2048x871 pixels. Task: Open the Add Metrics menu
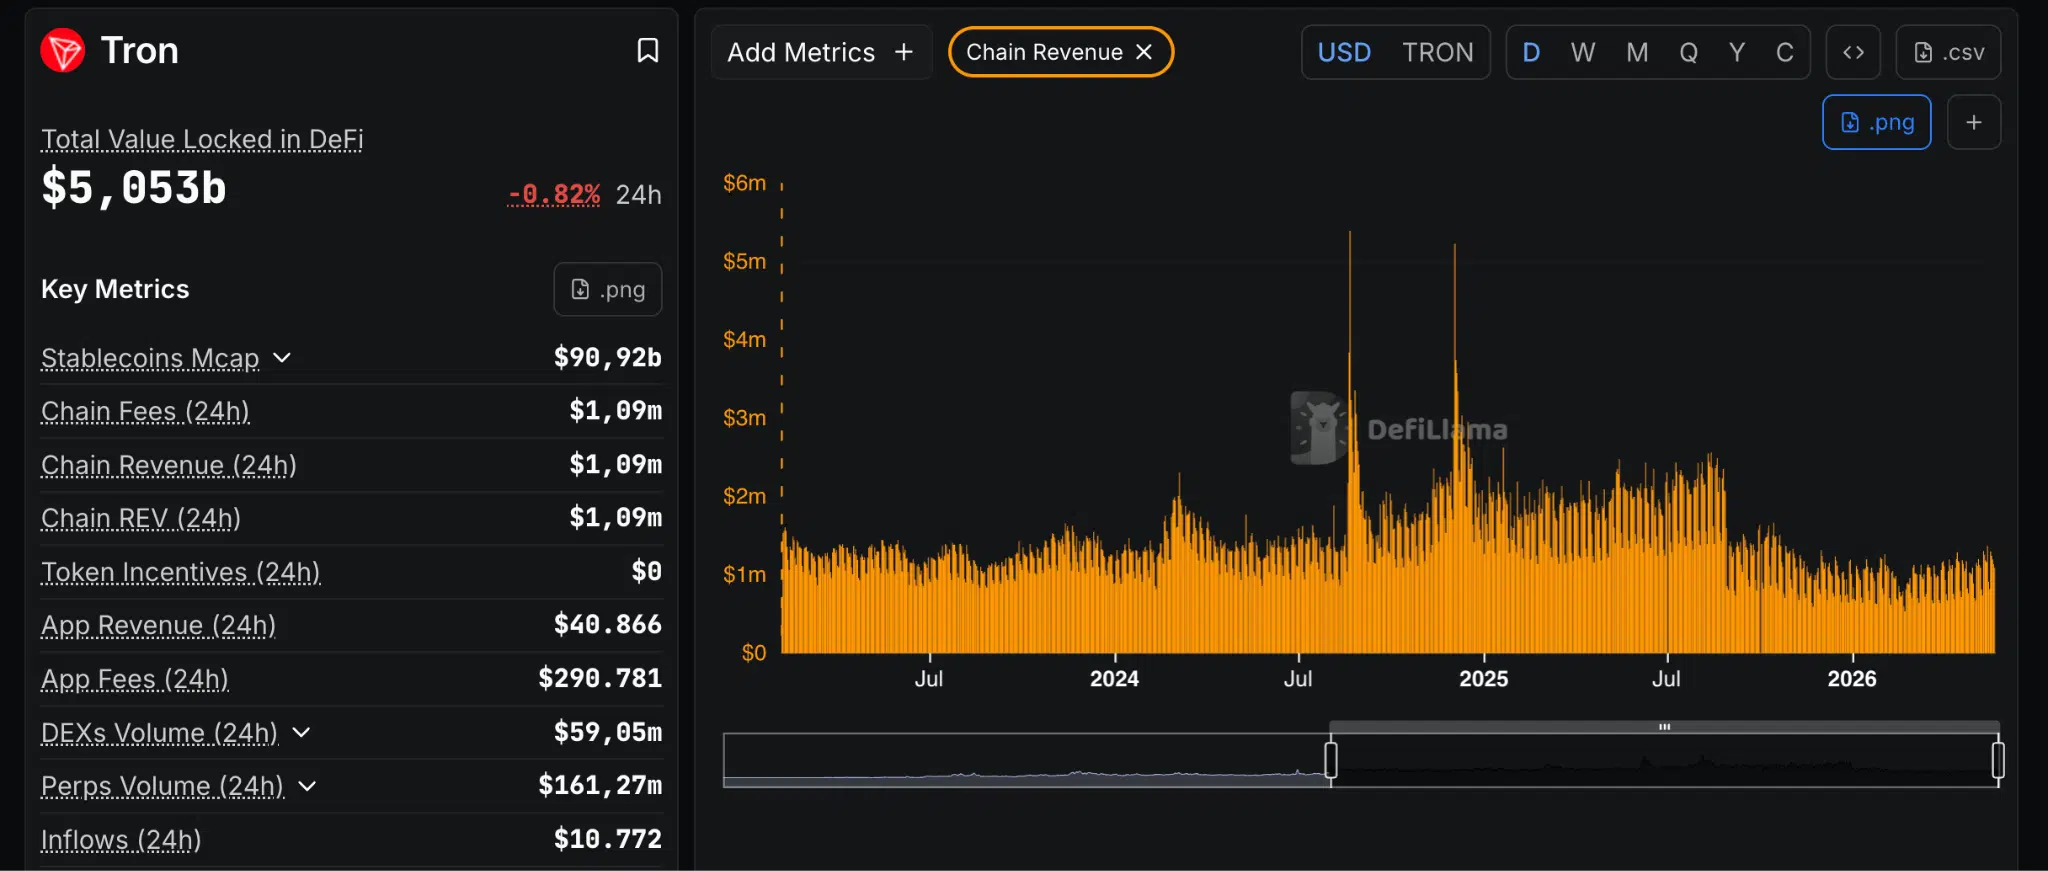821,52
